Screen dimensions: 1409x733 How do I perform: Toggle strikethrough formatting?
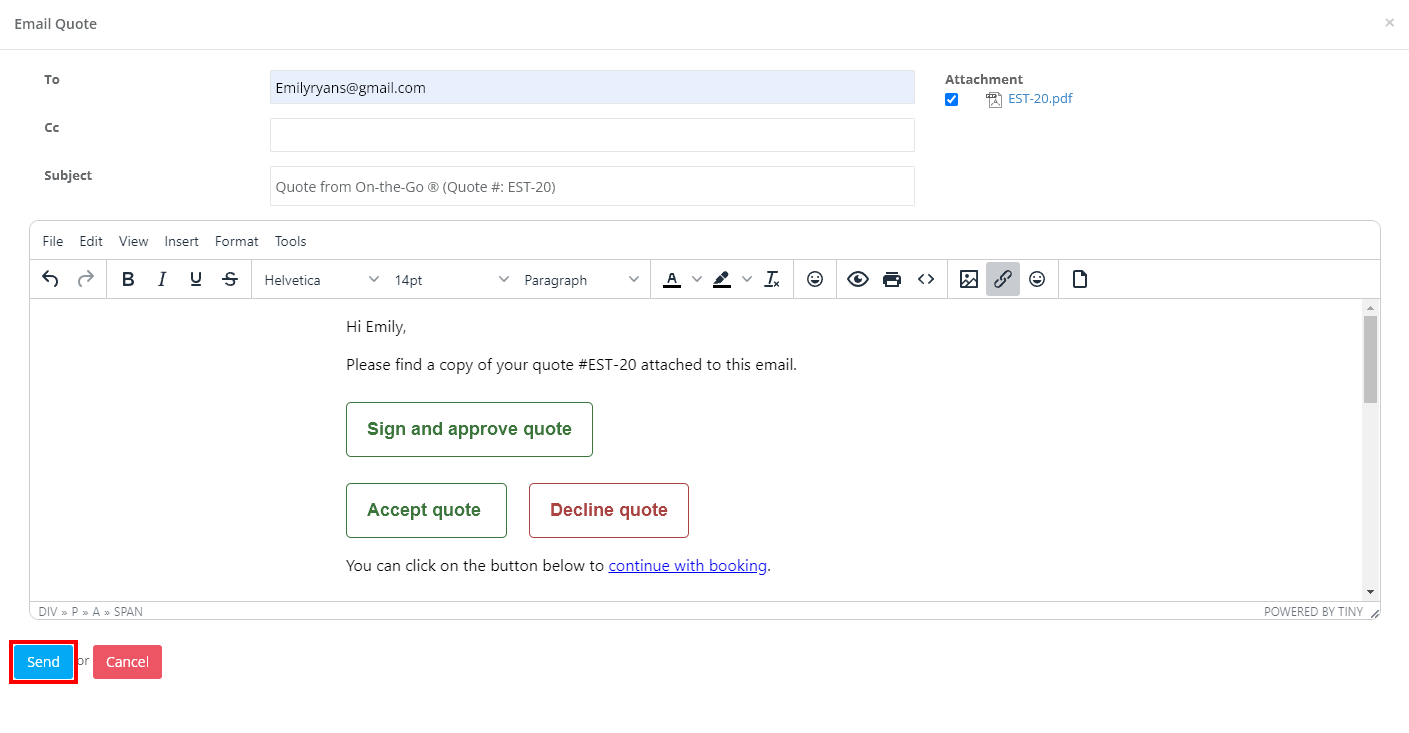pos(230,280)
